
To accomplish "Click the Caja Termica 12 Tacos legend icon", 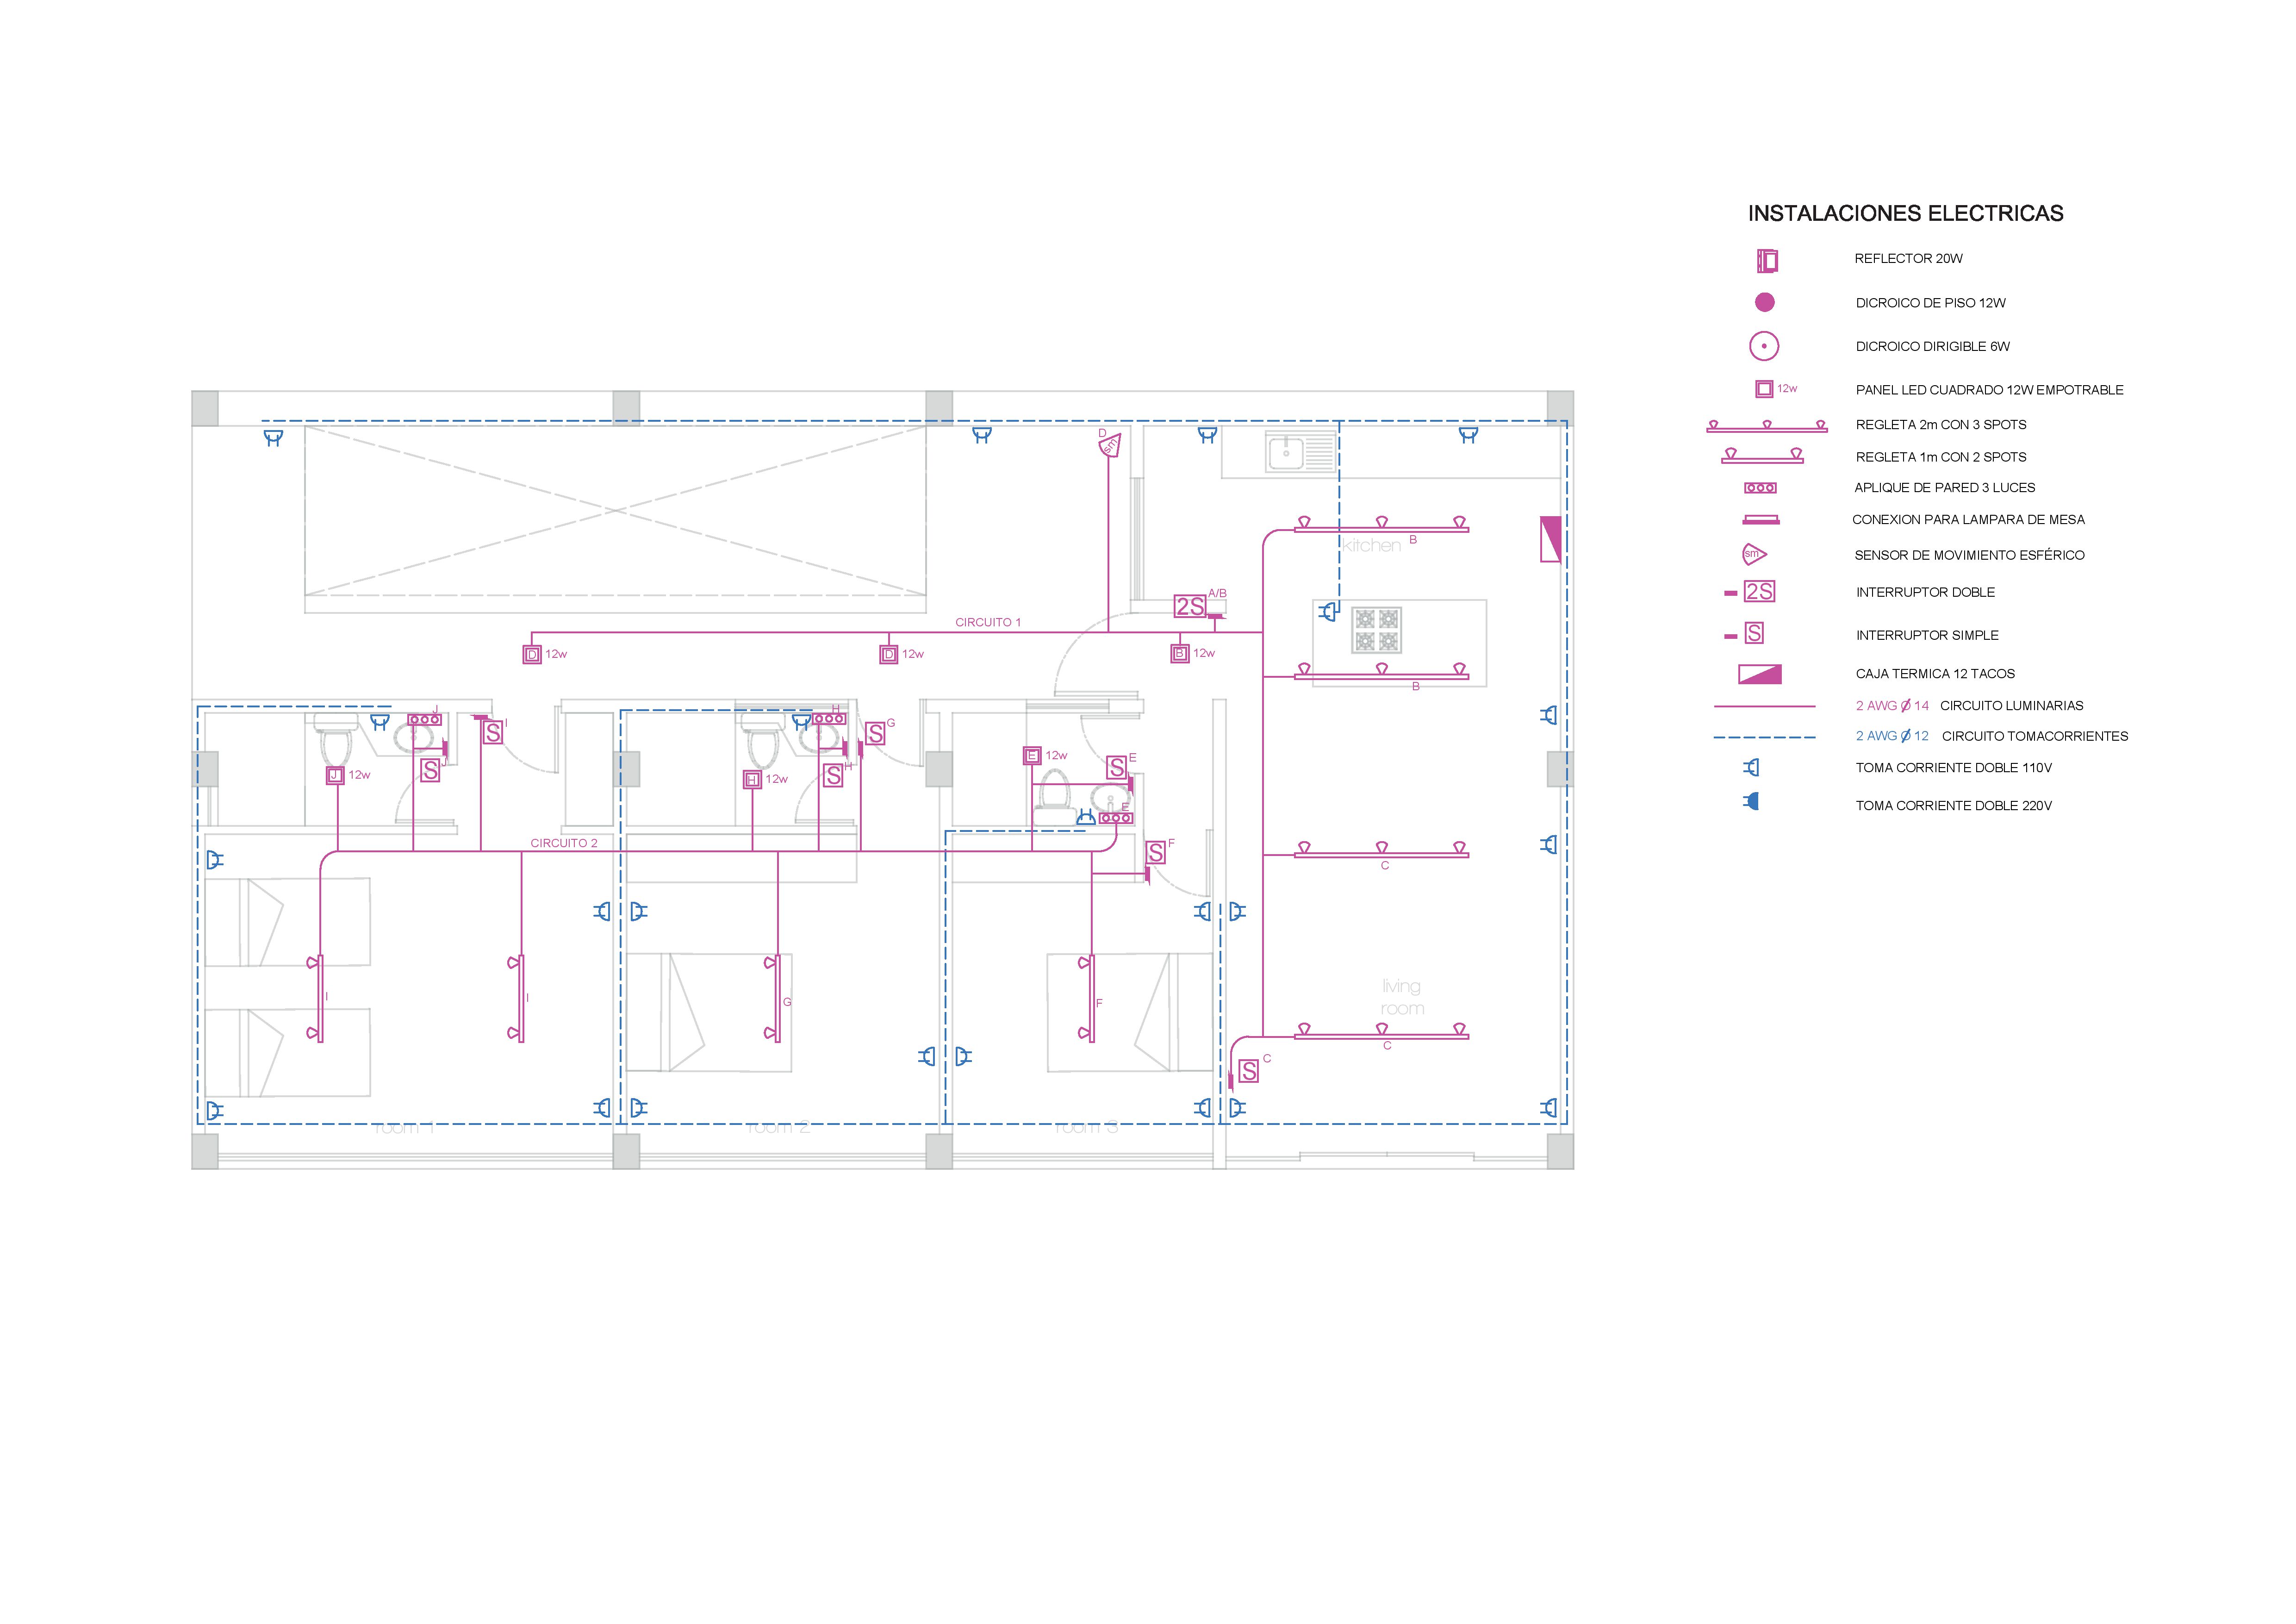I will pyautogui.click(x=1760, y=674).
